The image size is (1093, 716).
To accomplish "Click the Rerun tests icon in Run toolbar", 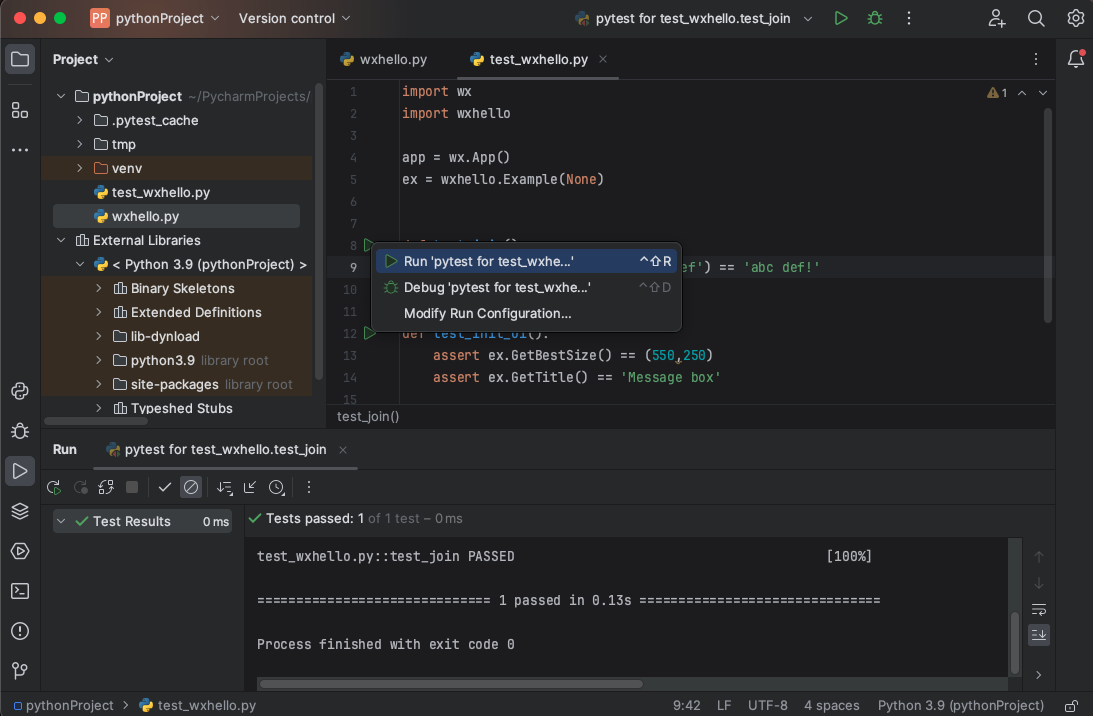I will tap(54, 487).
